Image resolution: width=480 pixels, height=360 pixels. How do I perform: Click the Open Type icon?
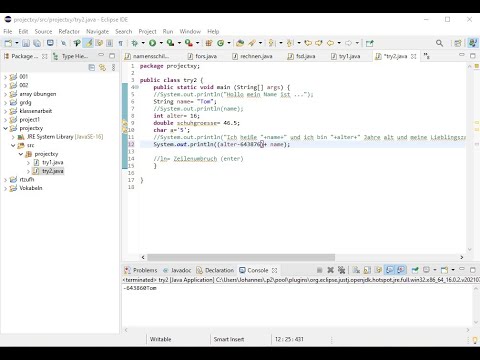tap(240, 43)
